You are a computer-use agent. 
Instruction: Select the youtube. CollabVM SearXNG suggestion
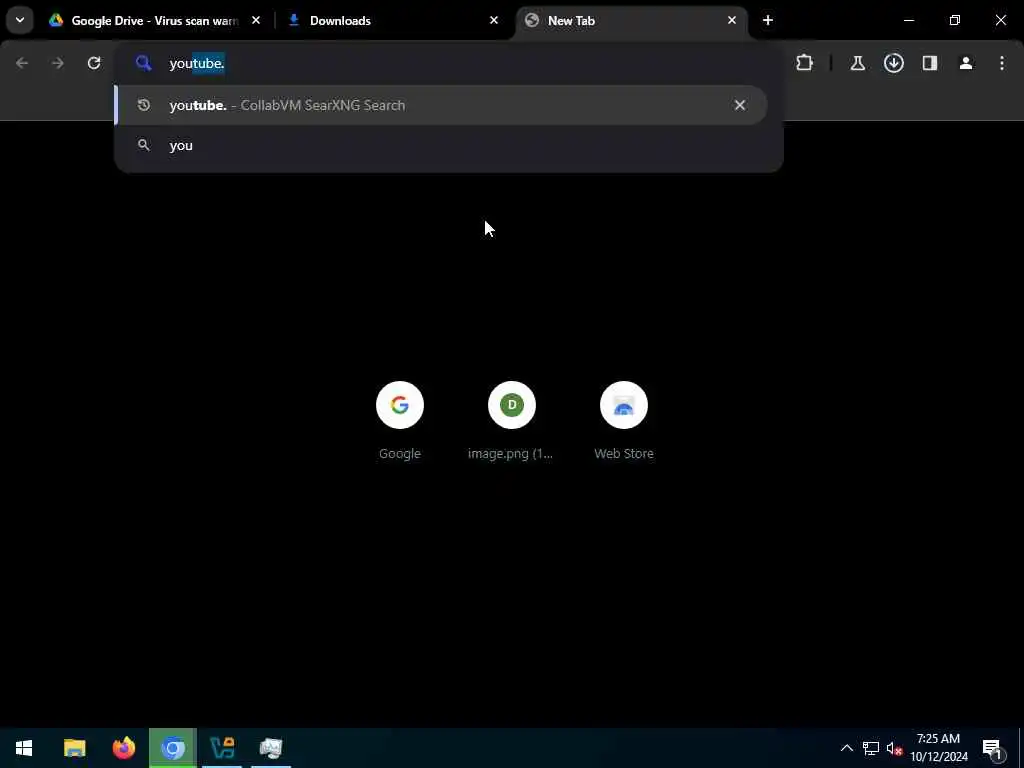(x=441, y=105)
